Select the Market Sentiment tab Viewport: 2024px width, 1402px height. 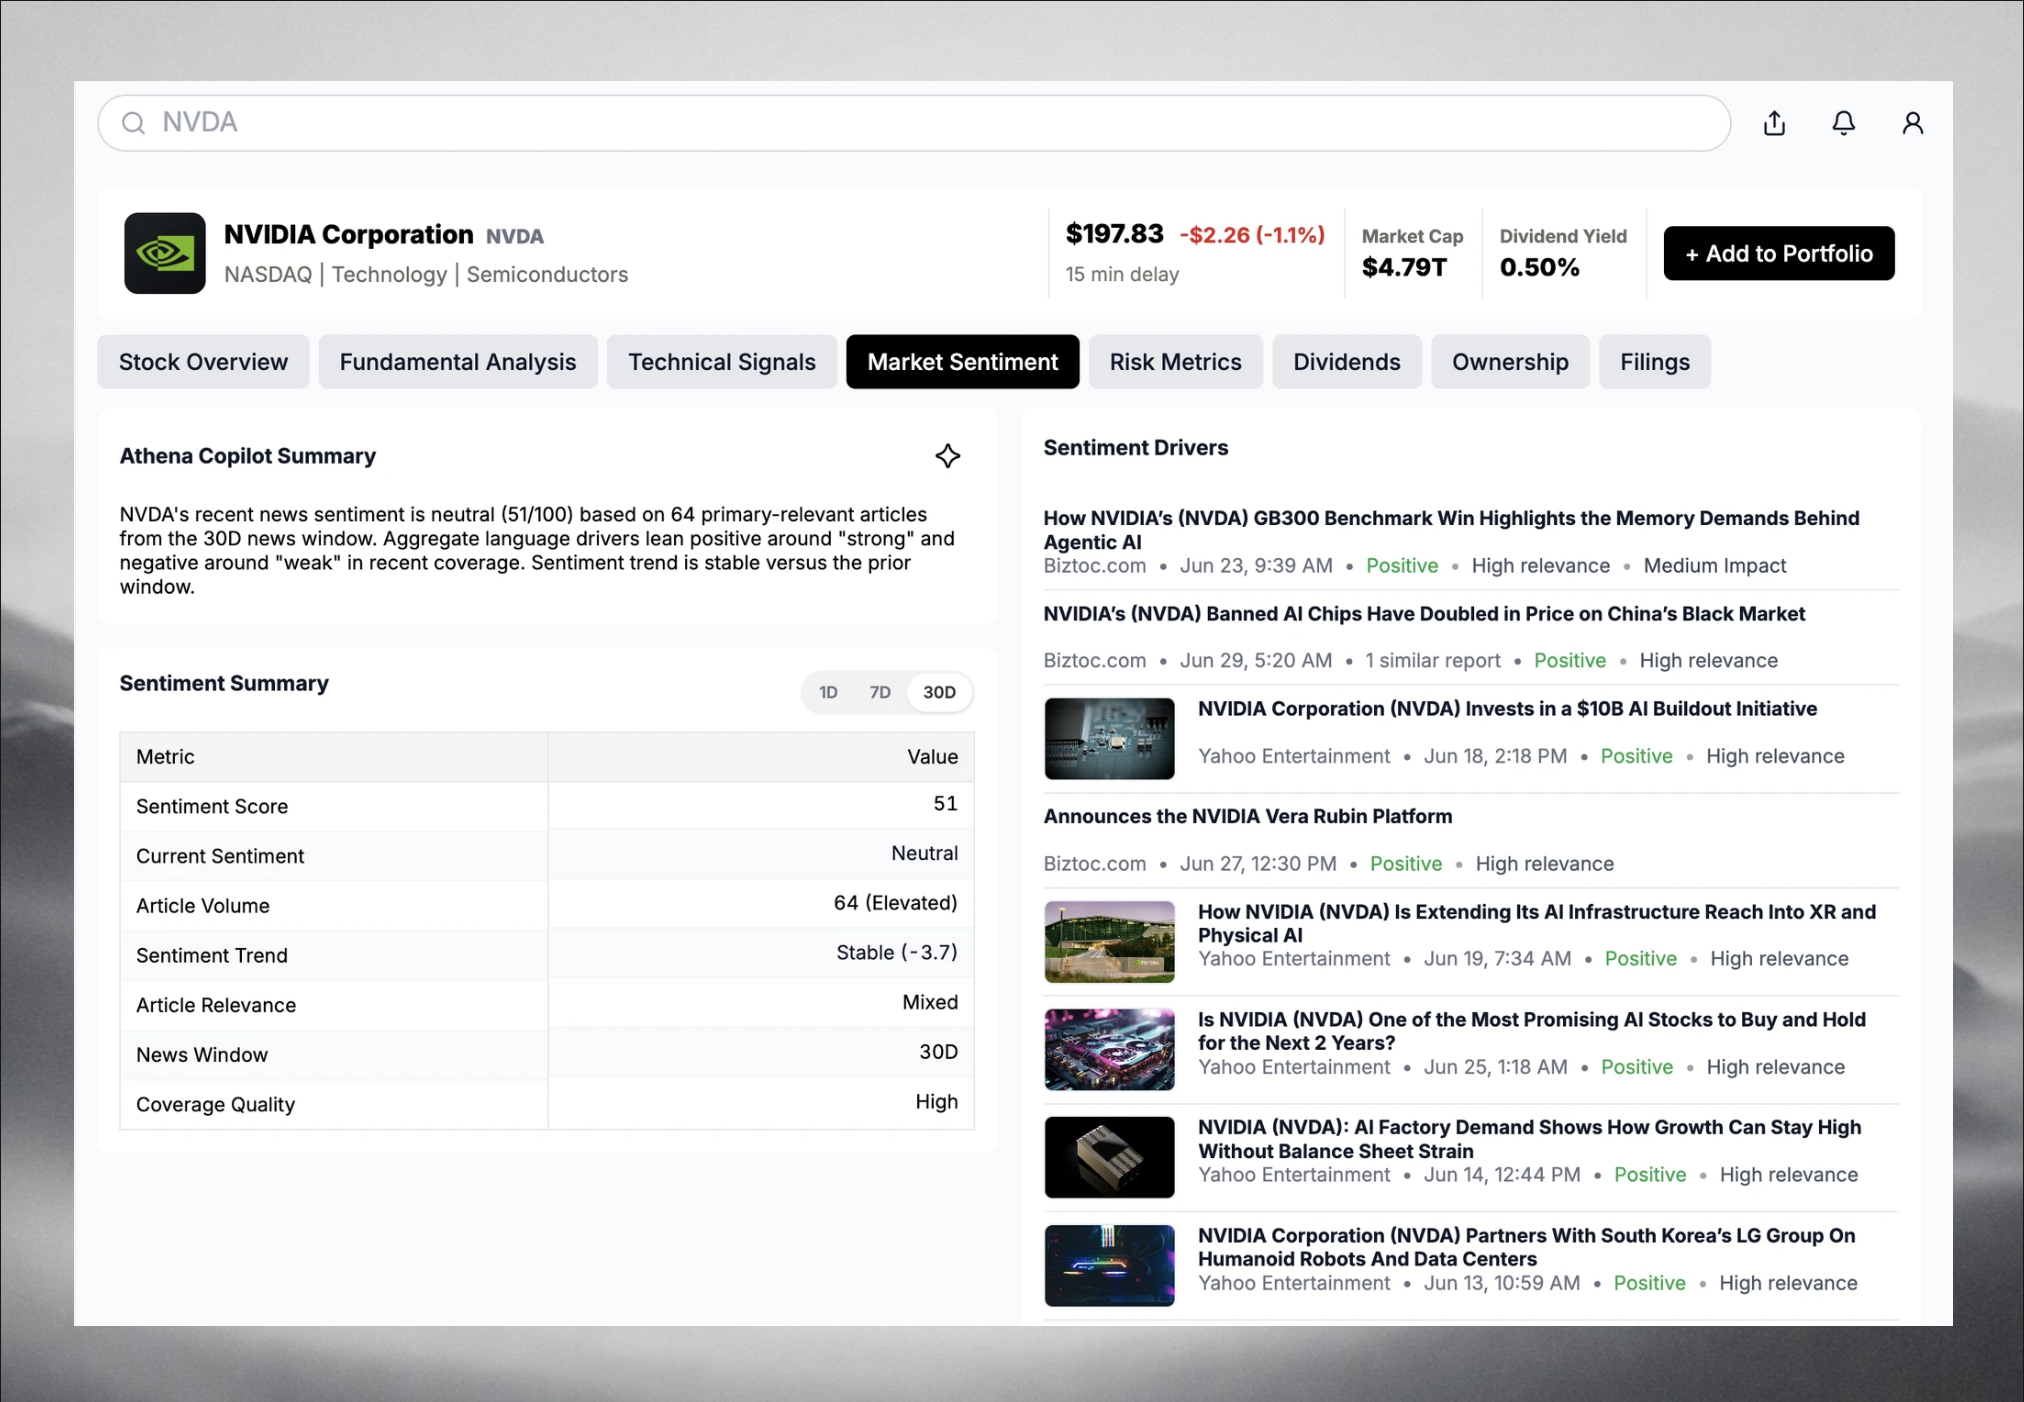coord(962,362)
